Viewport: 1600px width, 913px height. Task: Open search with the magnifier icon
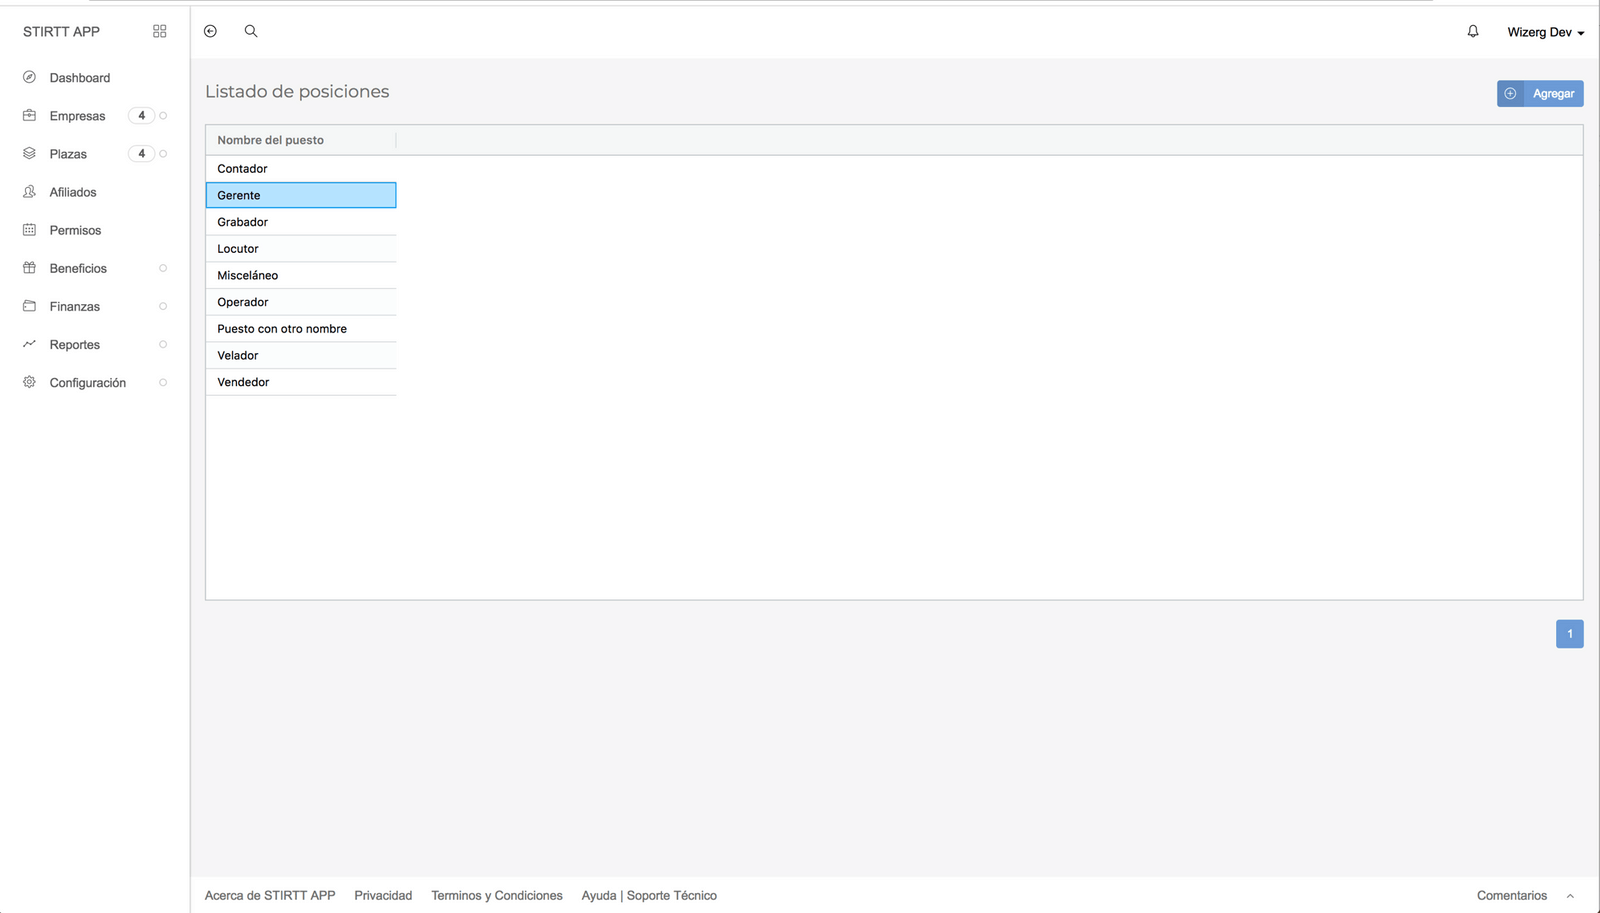point(251,31)
